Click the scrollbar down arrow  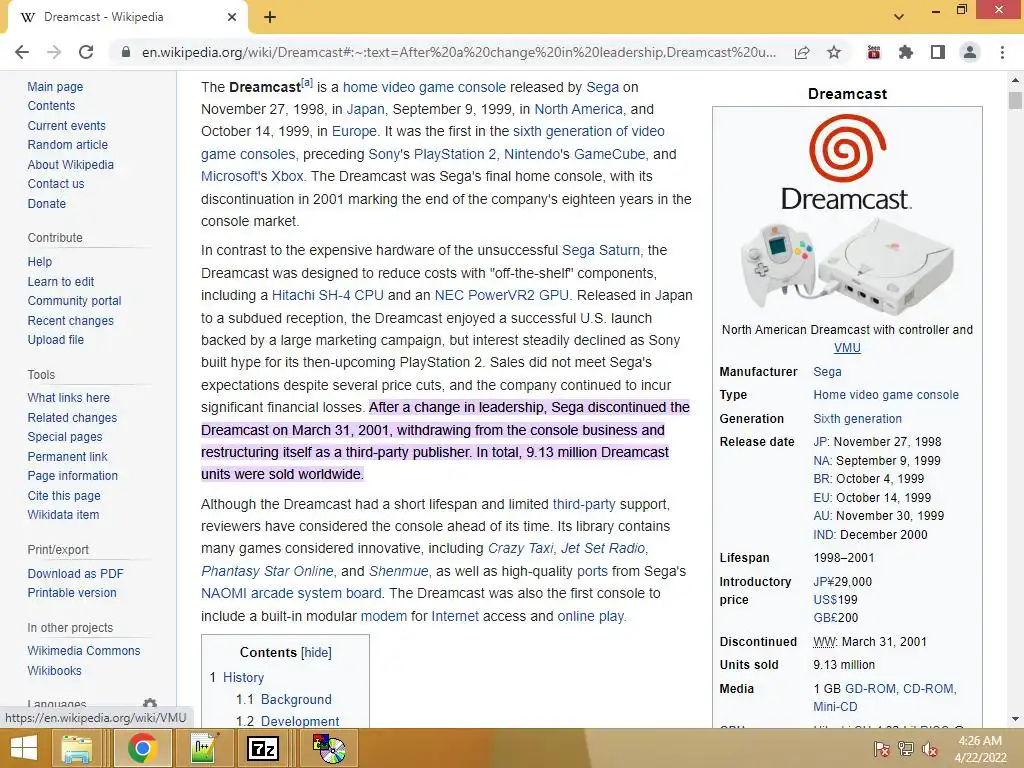coord(1015,719)
